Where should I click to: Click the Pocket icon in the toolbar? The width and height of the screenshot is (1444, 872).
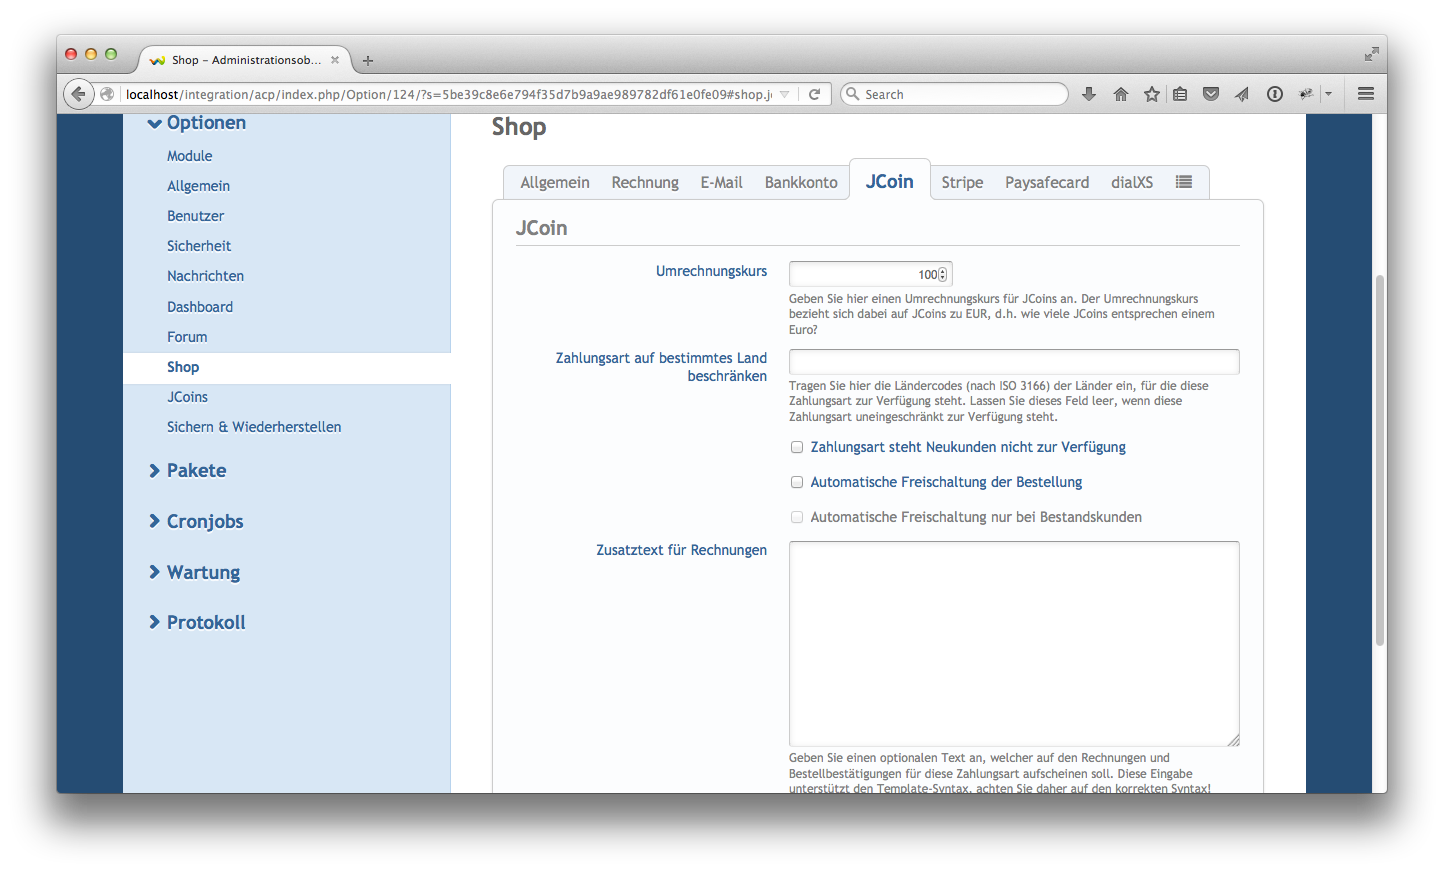point(1211,94)
